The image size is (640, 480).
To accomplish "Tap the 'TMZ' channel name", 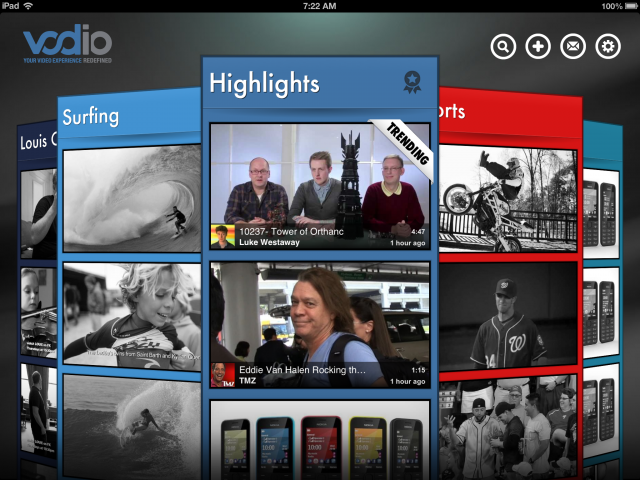I will click(247, 381).
